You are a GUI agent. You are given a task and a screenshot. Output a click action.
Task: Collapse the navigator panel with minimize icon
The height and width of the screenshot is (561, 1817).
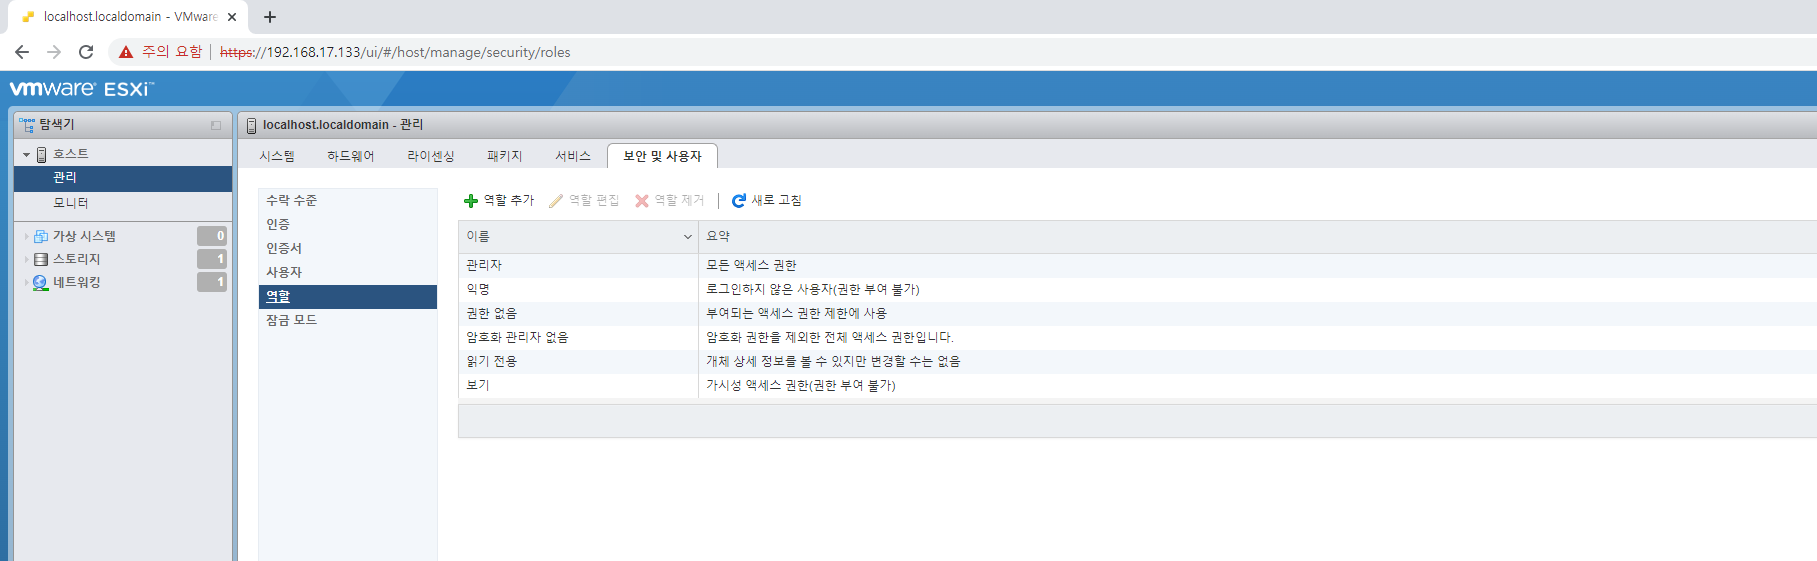pos(216,125)
